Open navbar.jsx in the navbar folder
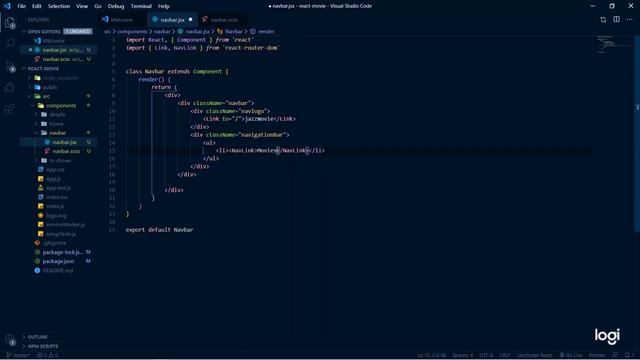 coord(59,142)
